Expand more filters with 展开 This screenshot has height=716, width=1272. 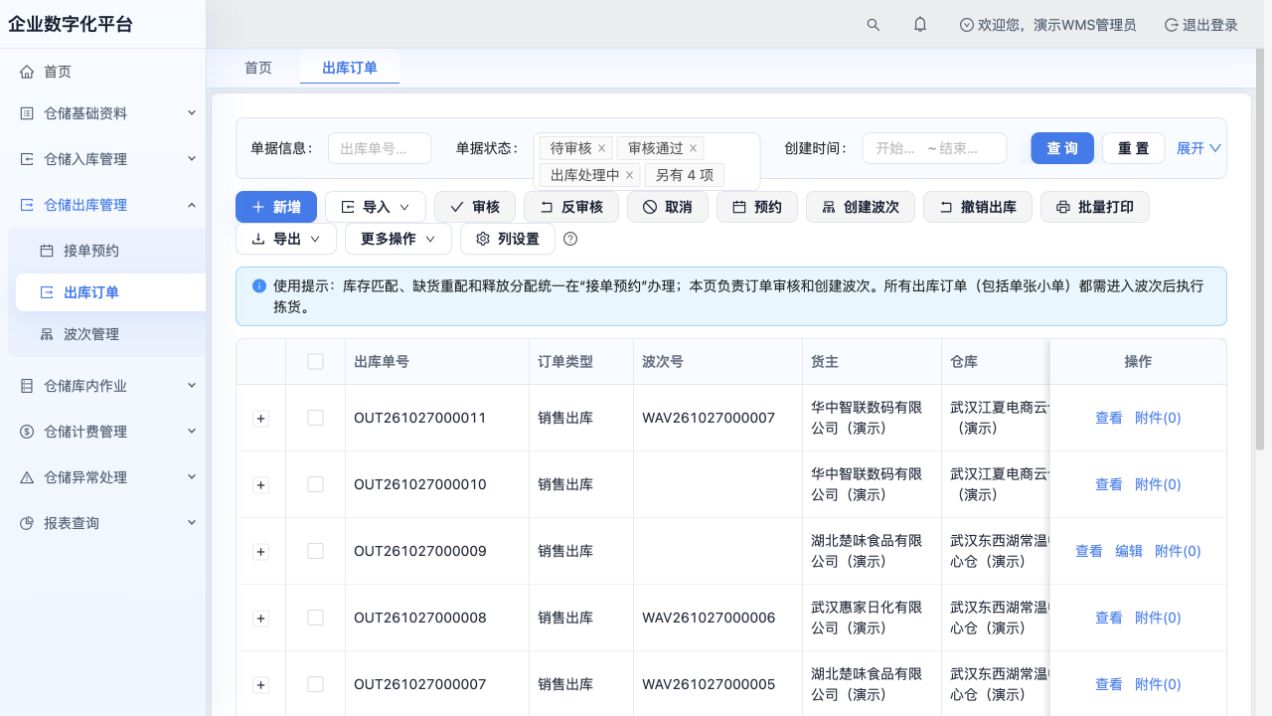pyautogui.click(x=1199, y=148)
